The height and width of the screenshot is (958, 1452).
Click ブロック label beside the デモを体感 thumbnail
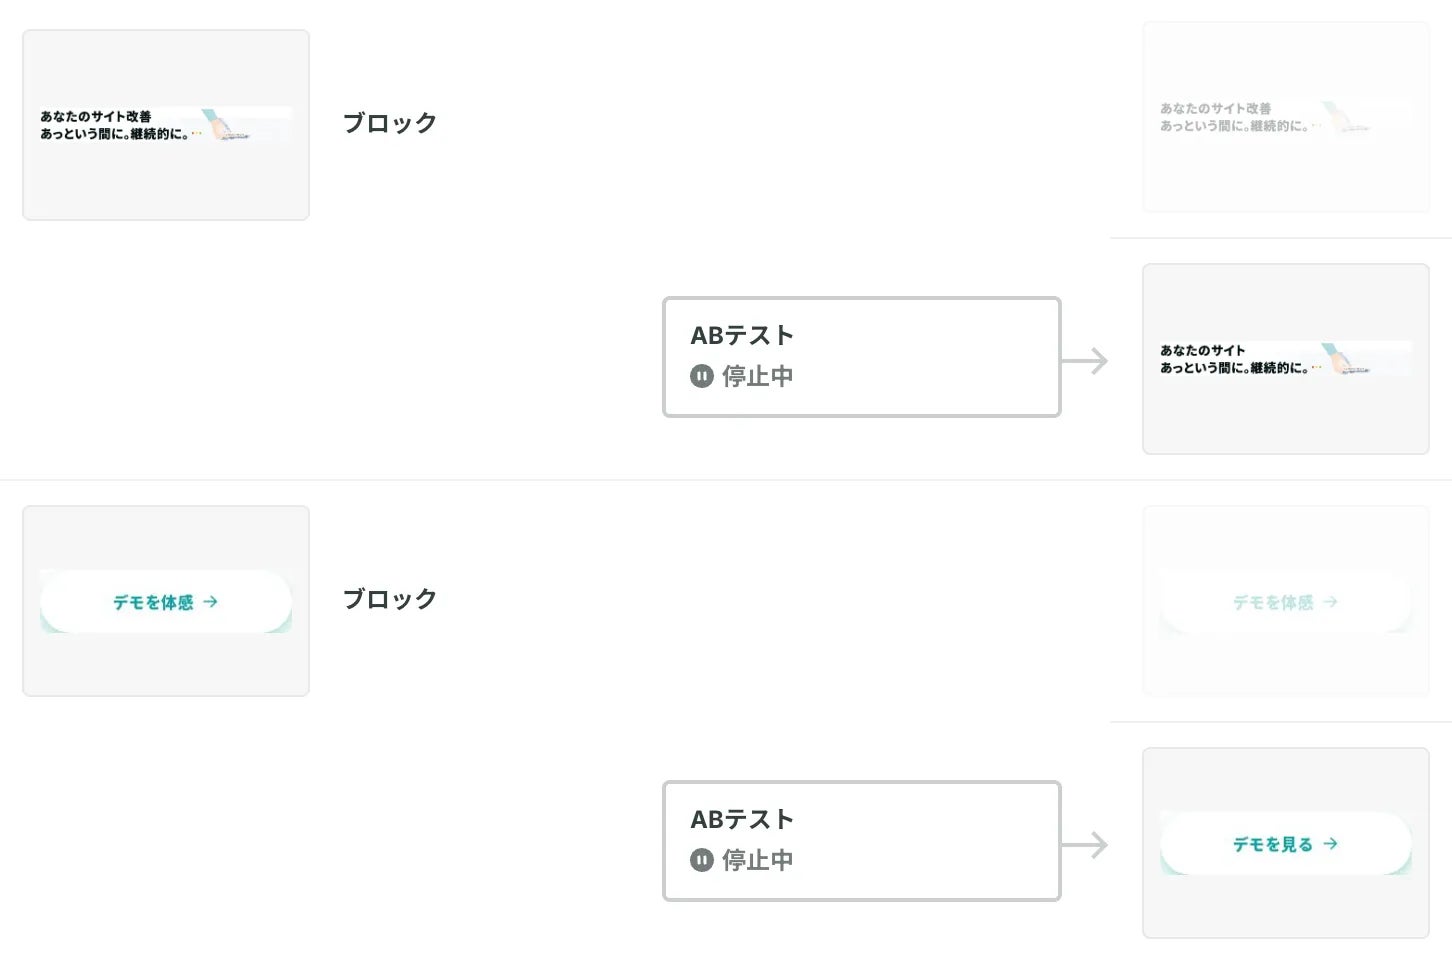coord(390,599)
